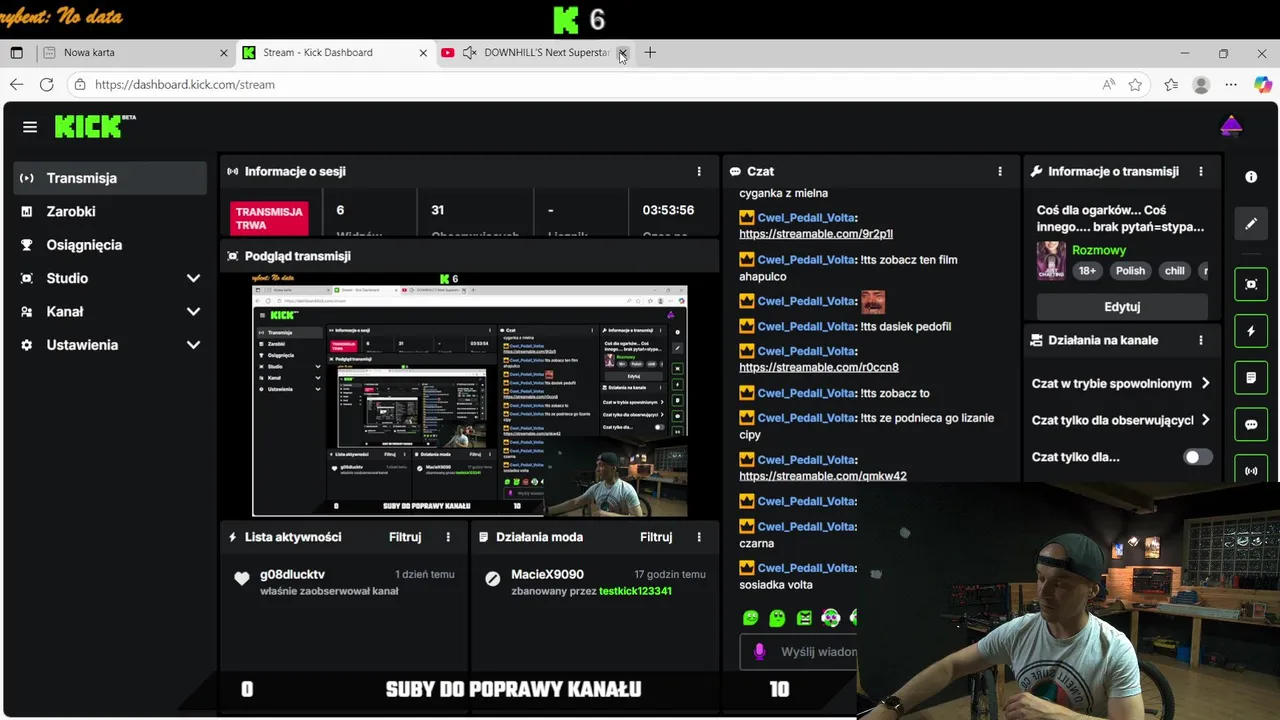
Task: Click the Rozmowy category thumbnail image
Action: tap(1050, 260)
